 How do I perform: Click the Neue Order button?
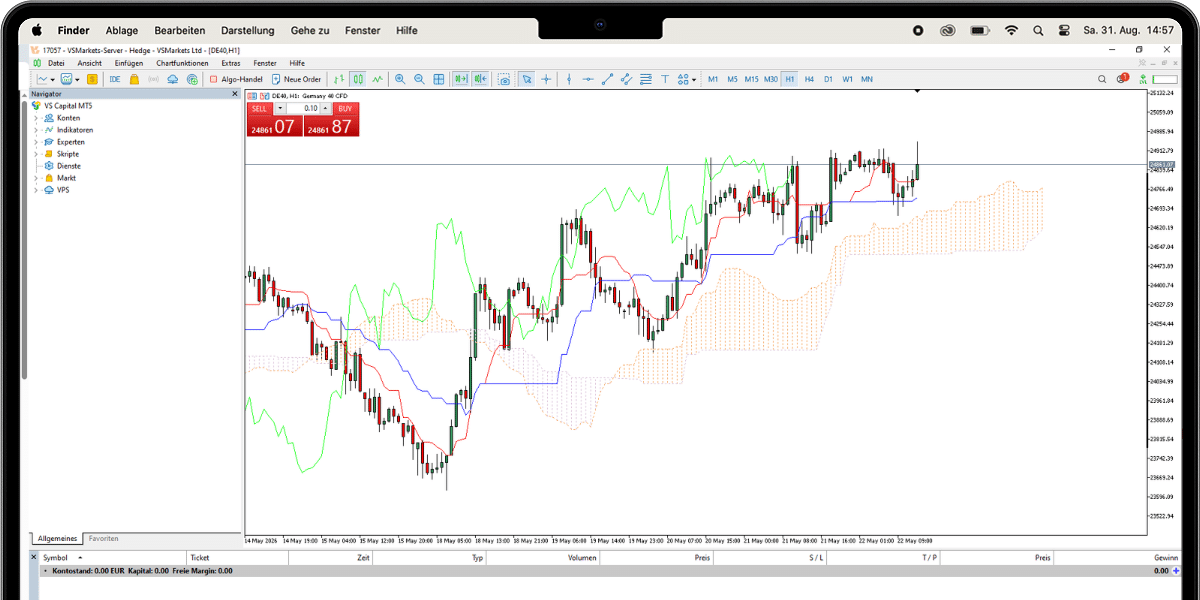(296, 79)
